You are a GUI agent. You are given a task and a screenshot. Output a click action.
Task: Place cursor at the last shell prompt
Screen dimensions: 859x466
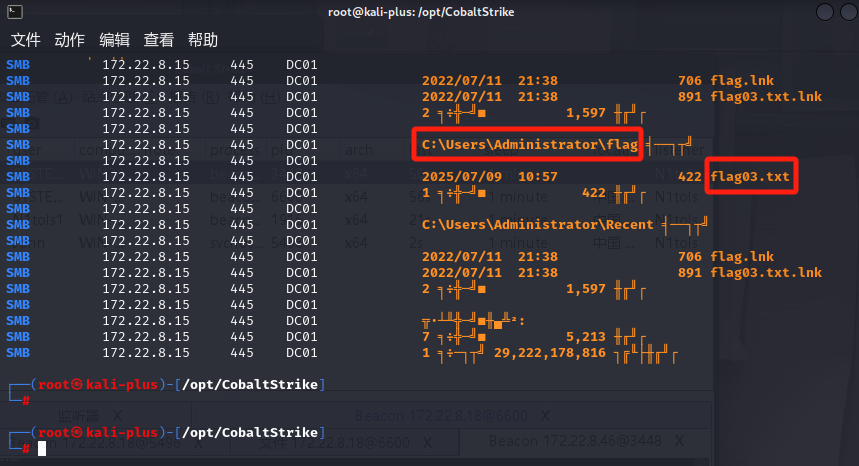(42, 448)
